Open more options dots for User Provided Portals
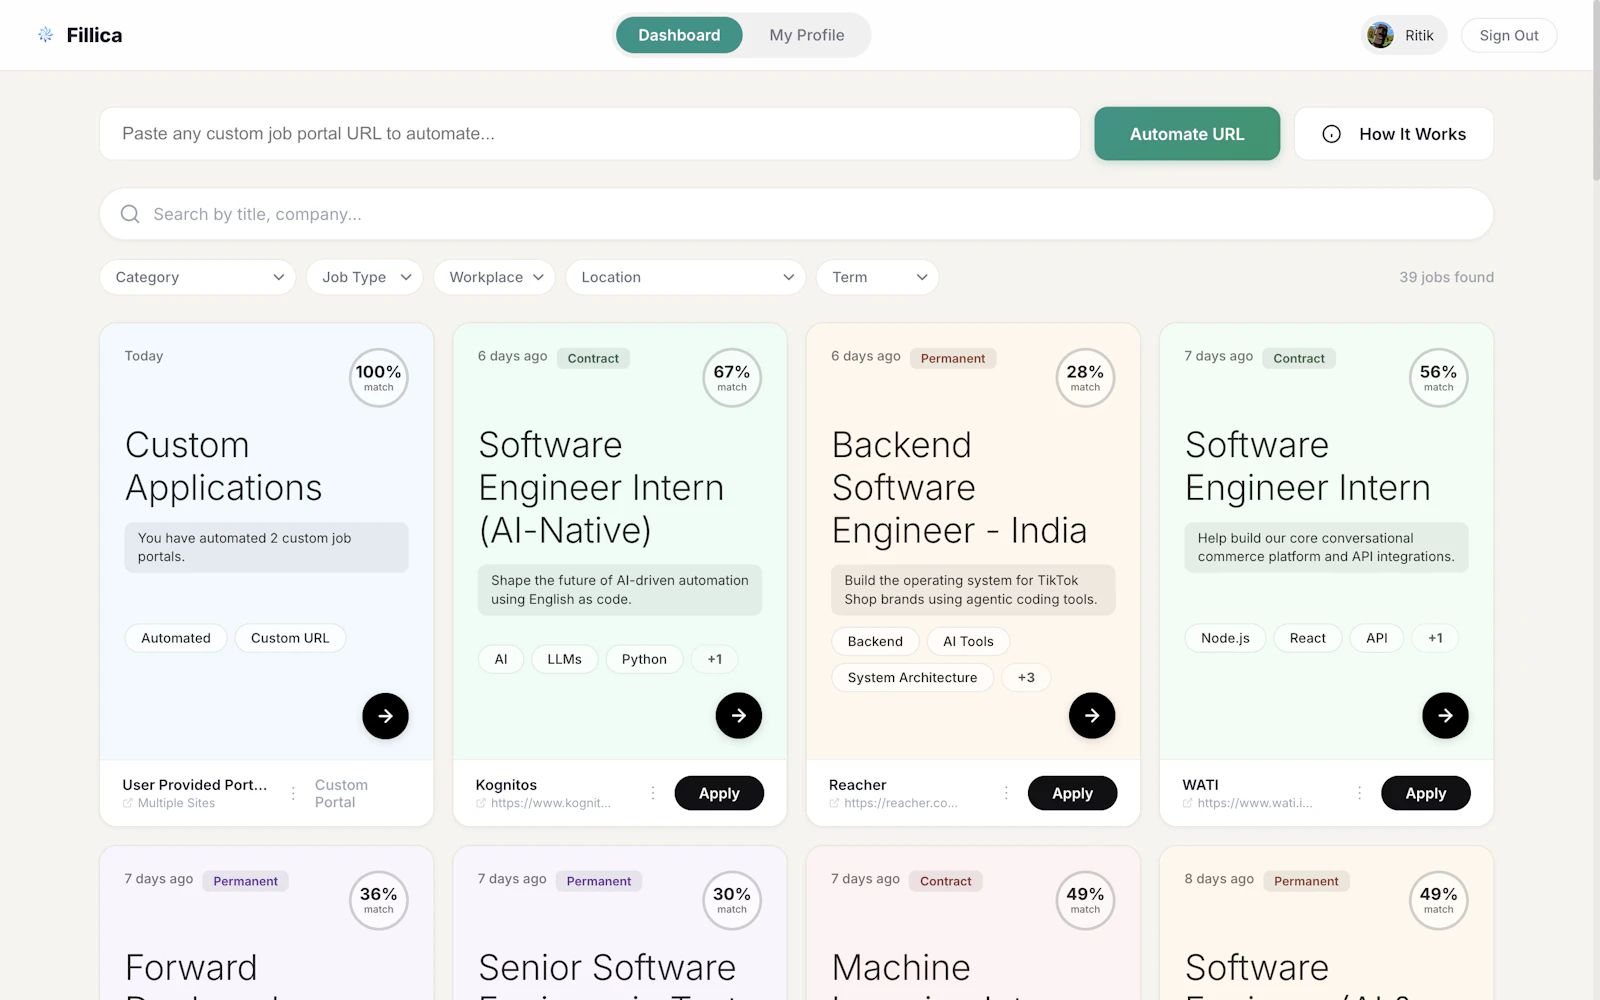This screenshot has width=1600, height=1000. click(x=293, y=793)
